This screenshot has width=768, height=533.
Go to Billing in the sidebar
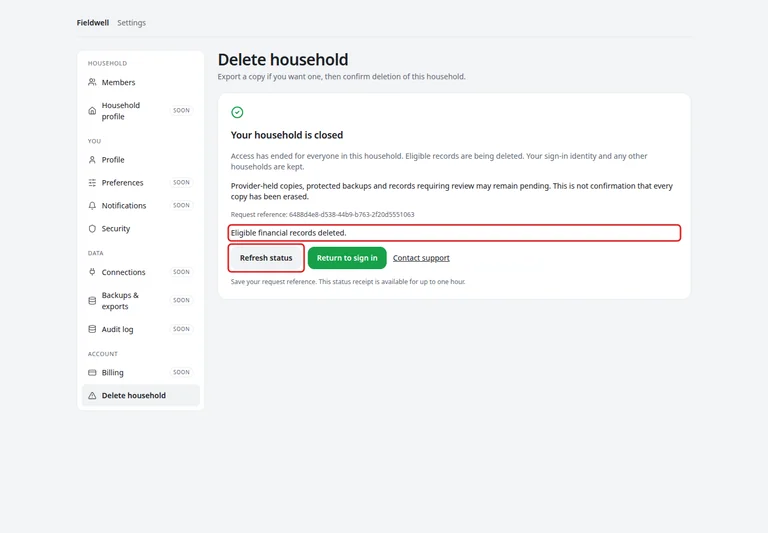pyautogui.click(x=141, y=373)
